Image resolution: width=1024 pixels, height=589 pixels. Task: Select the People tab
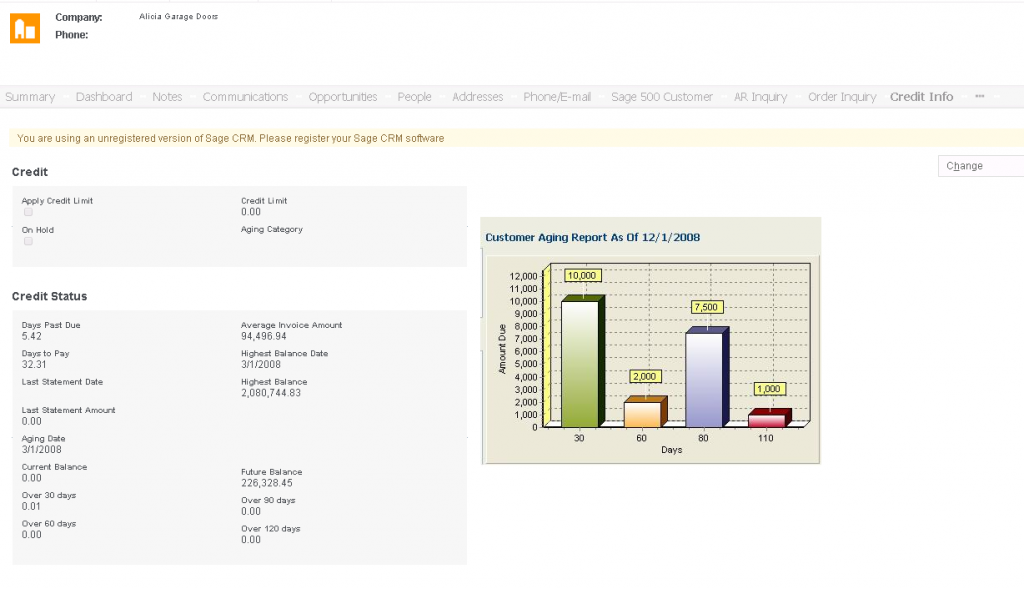tap(414, 97)
